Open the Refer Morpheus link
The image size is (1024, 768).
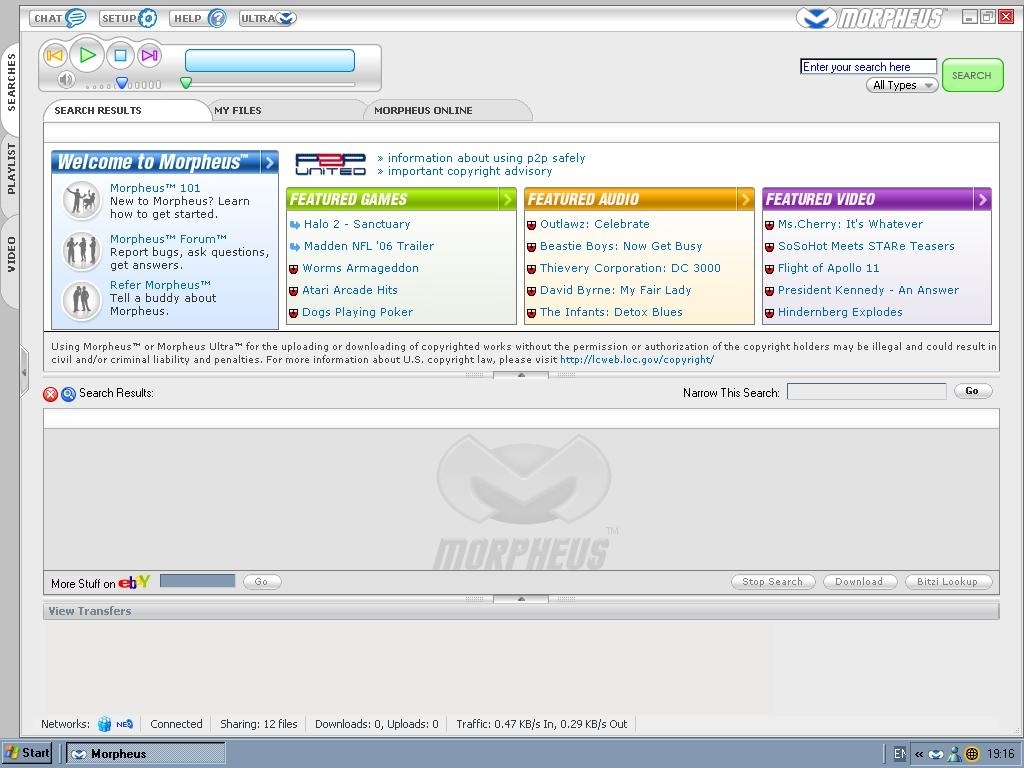coord(160,285)
